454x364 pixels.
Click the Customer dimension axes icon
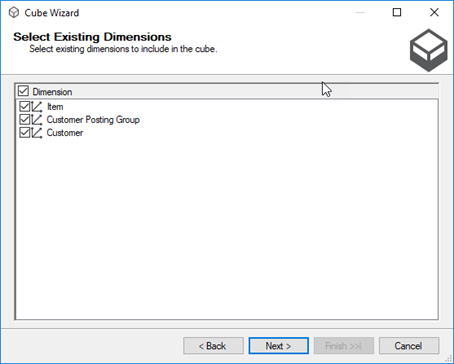[37, 133]
